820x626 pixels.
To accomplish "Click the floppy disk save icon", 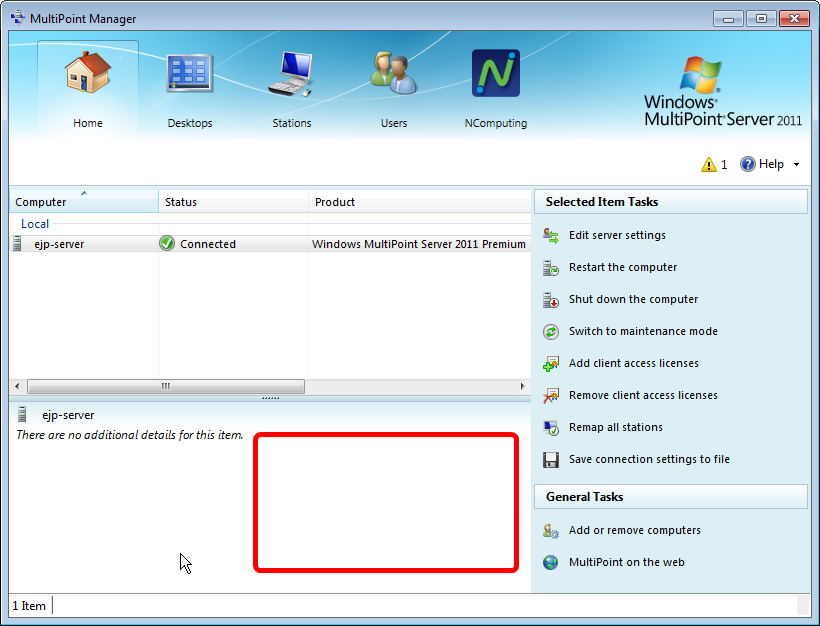I will tap(551, 460).
